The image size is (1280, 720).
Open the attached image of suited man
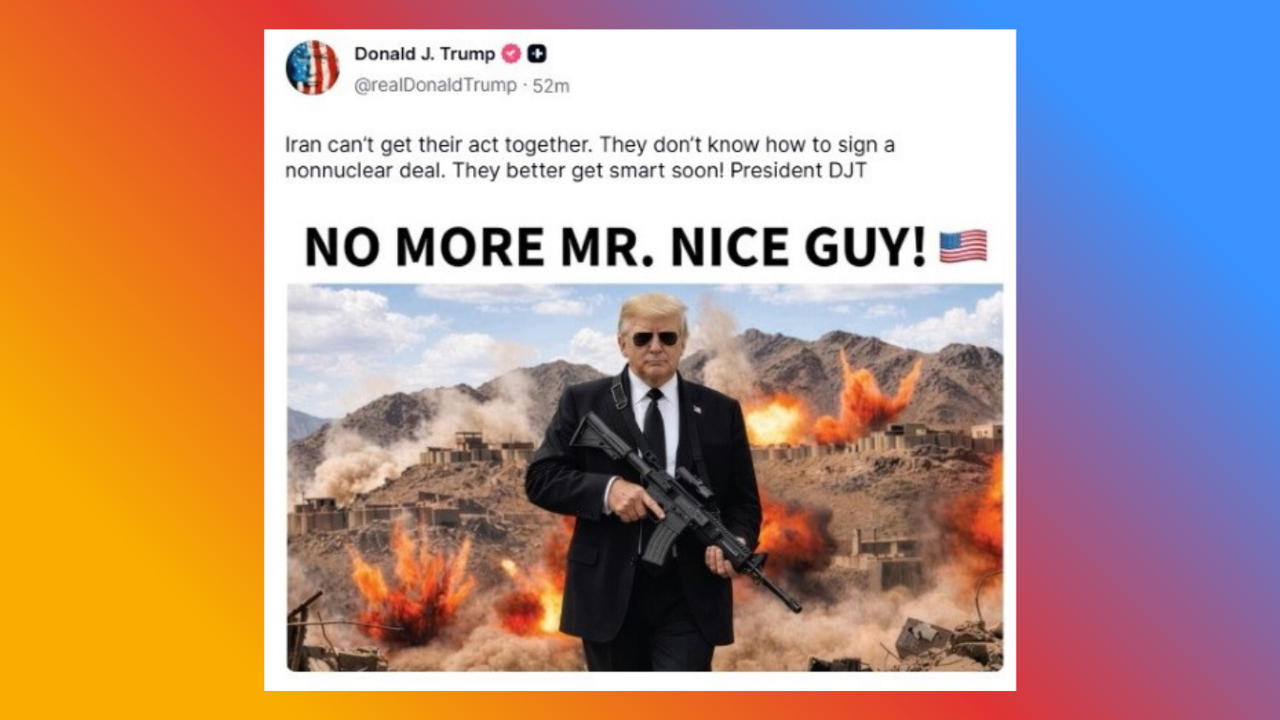pyautogui.click(x=644, y=477)
